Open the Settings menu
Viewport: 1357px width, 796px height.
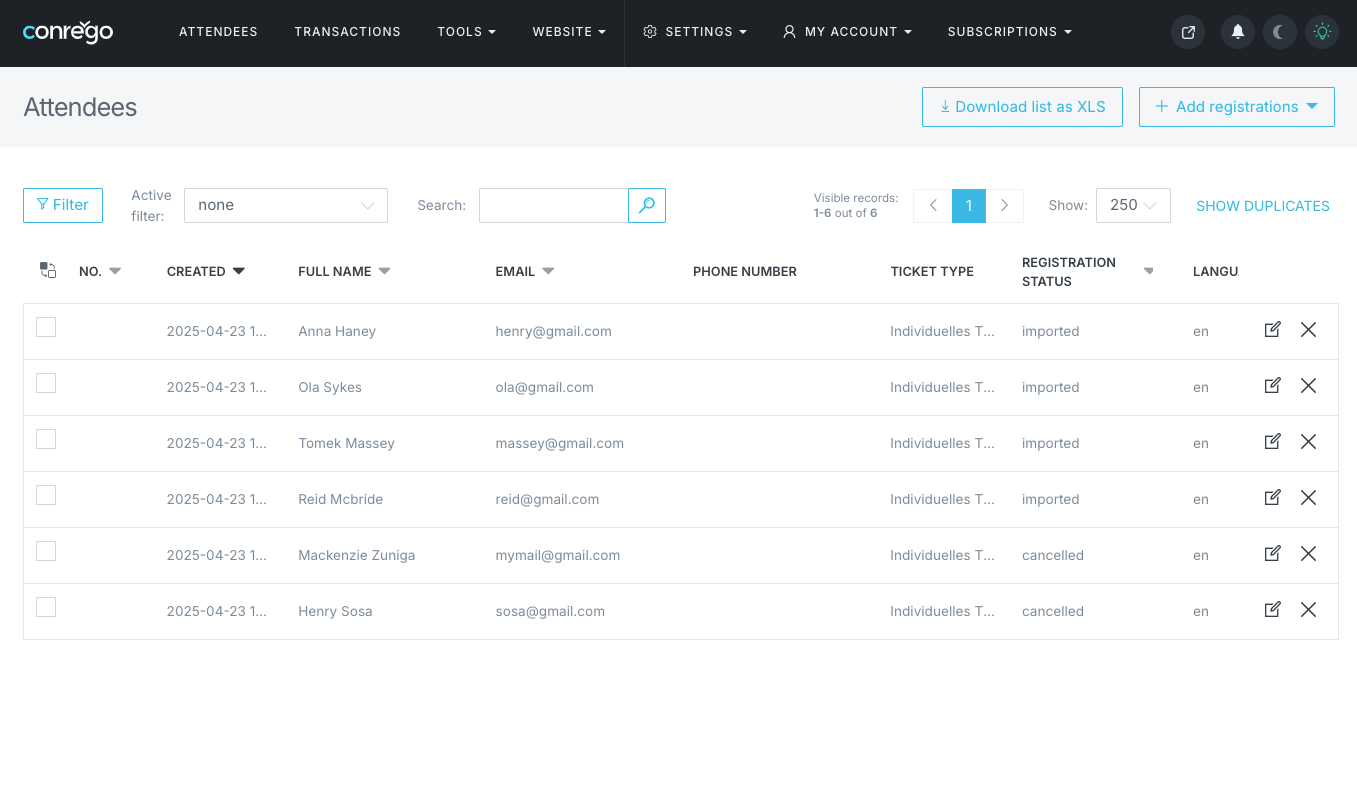tap(695, 32)
